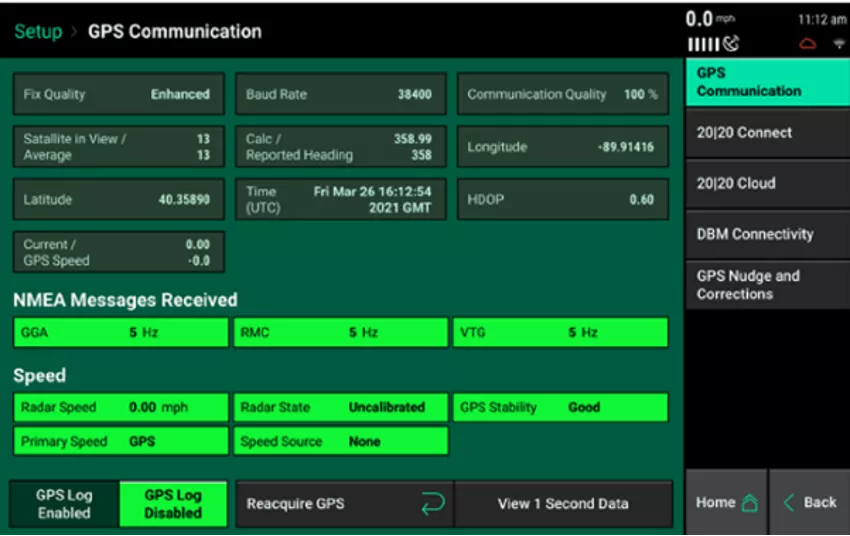Click the Wi-Fi signal icon
850x536 pixels.
pyautogui.click(x=838, y=45)
